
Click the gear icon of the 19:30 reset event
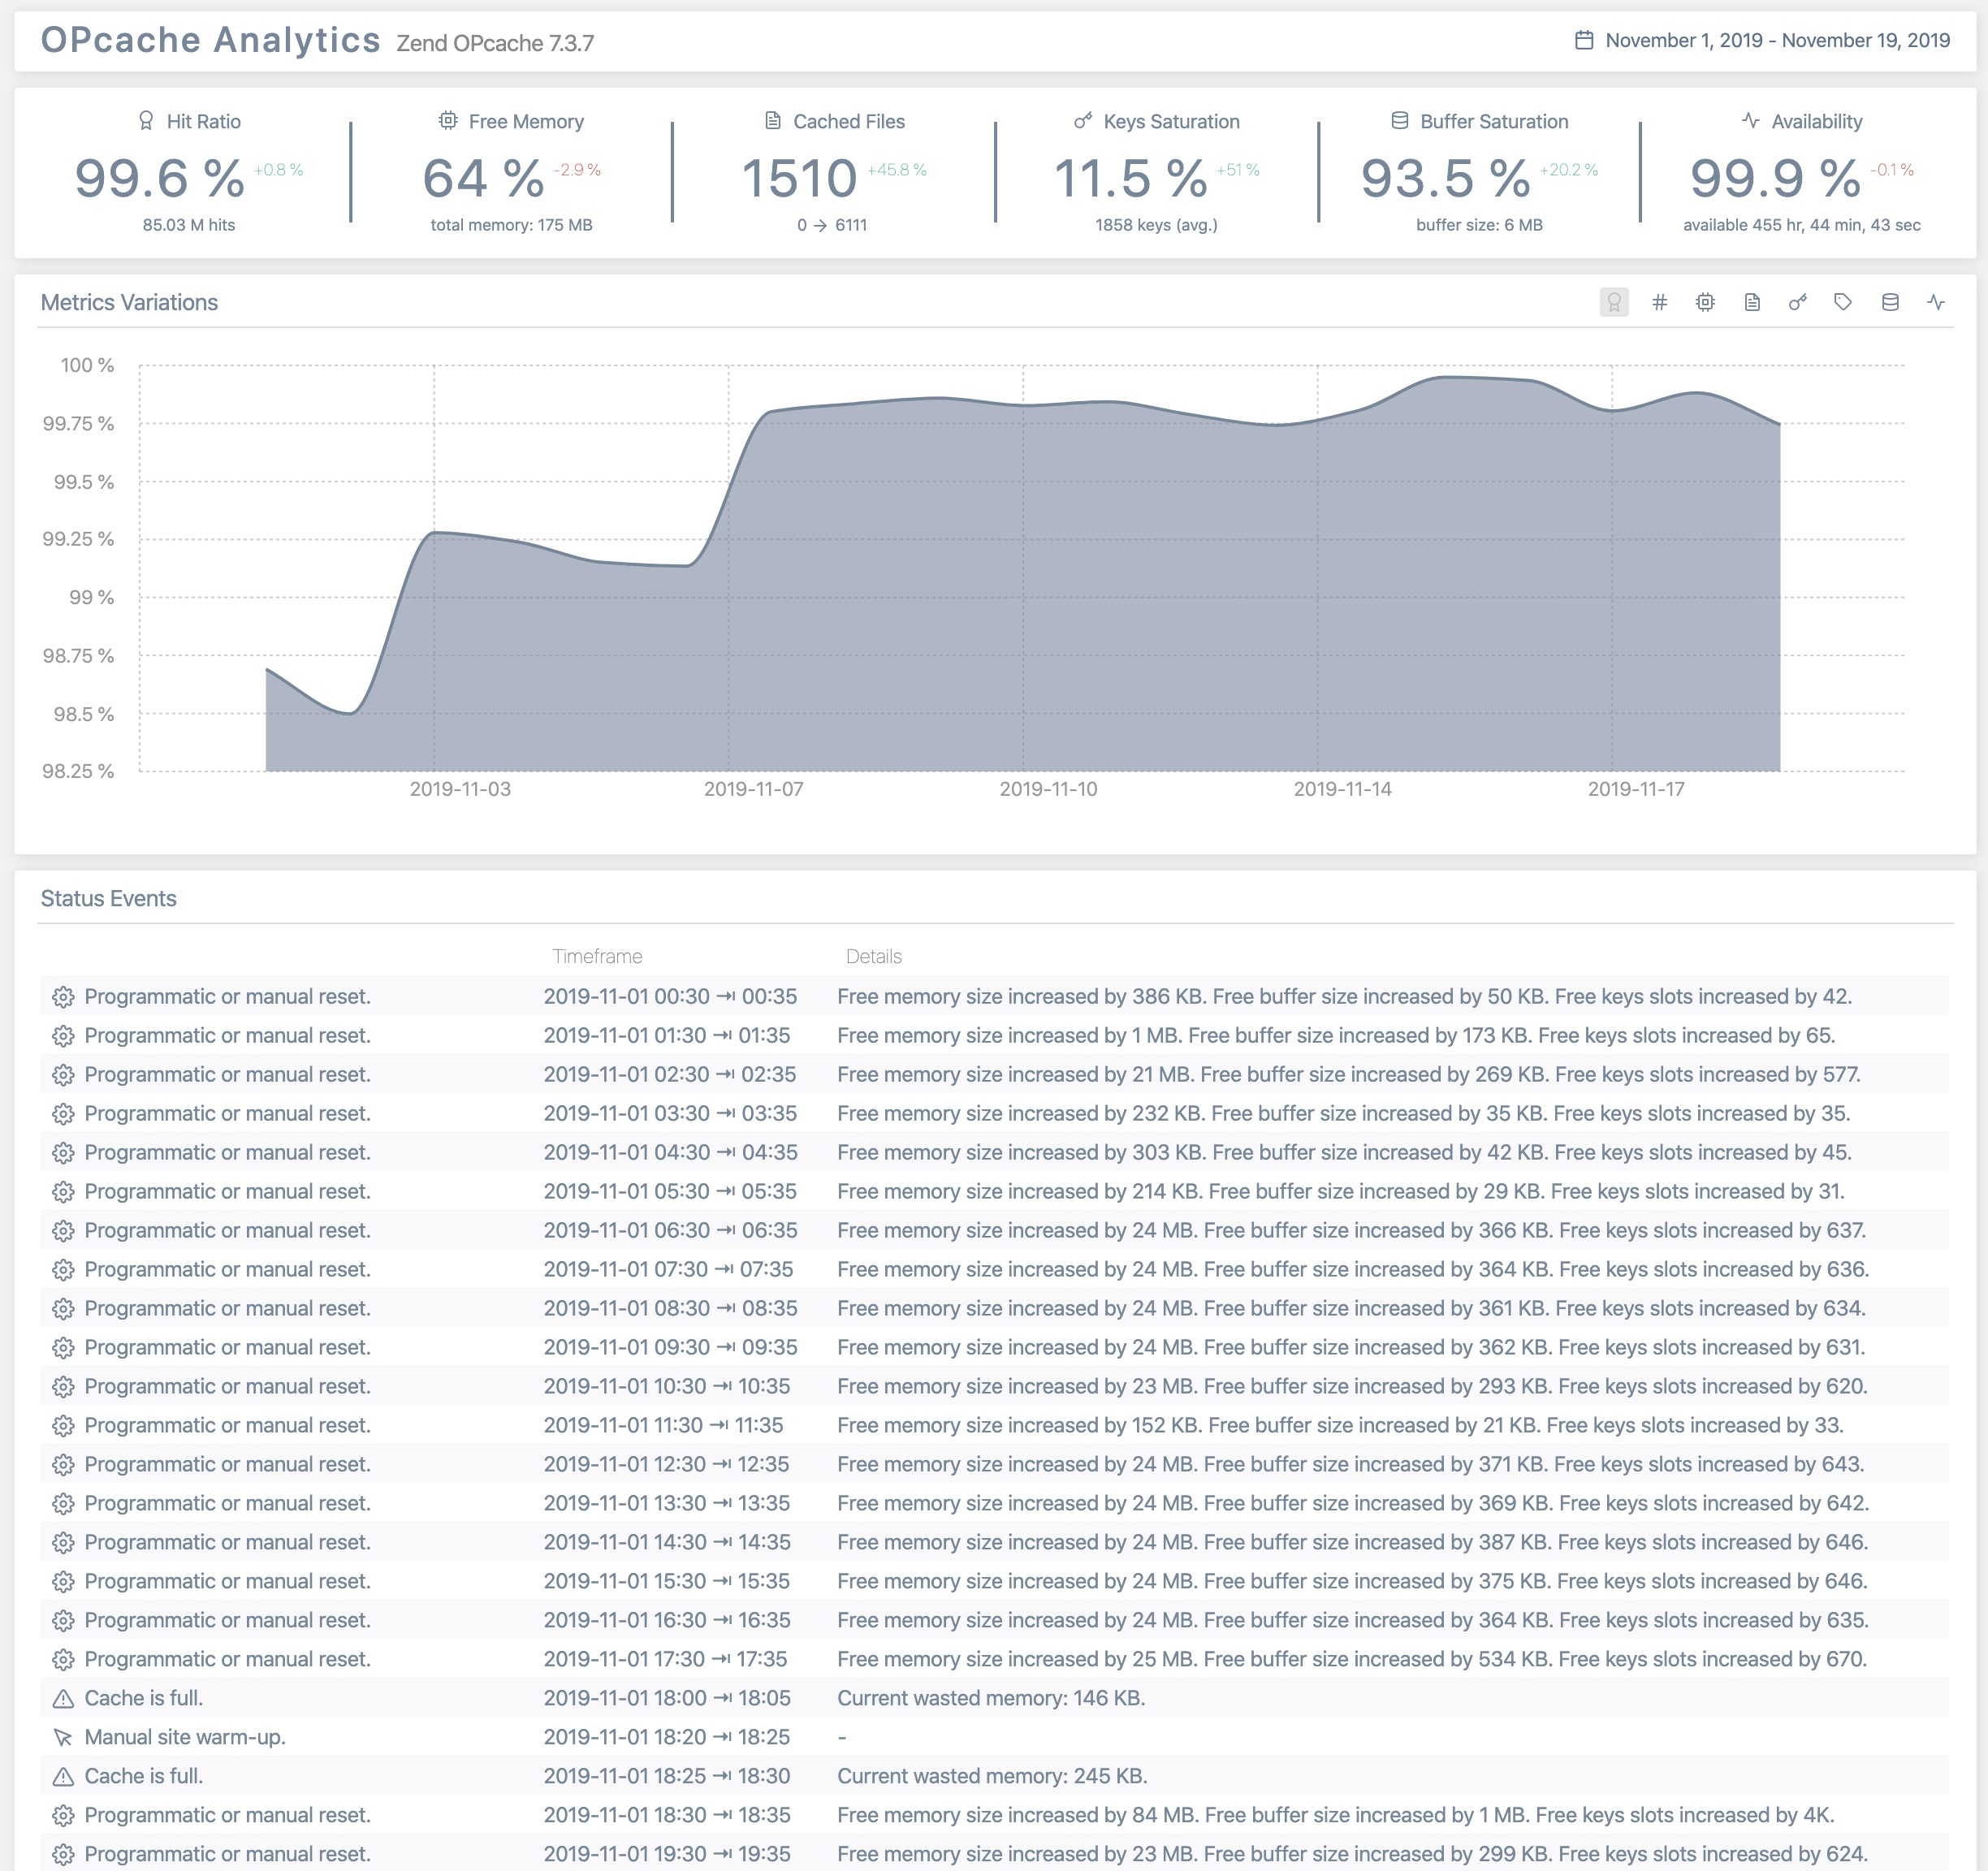click(x=63, y=1854)
